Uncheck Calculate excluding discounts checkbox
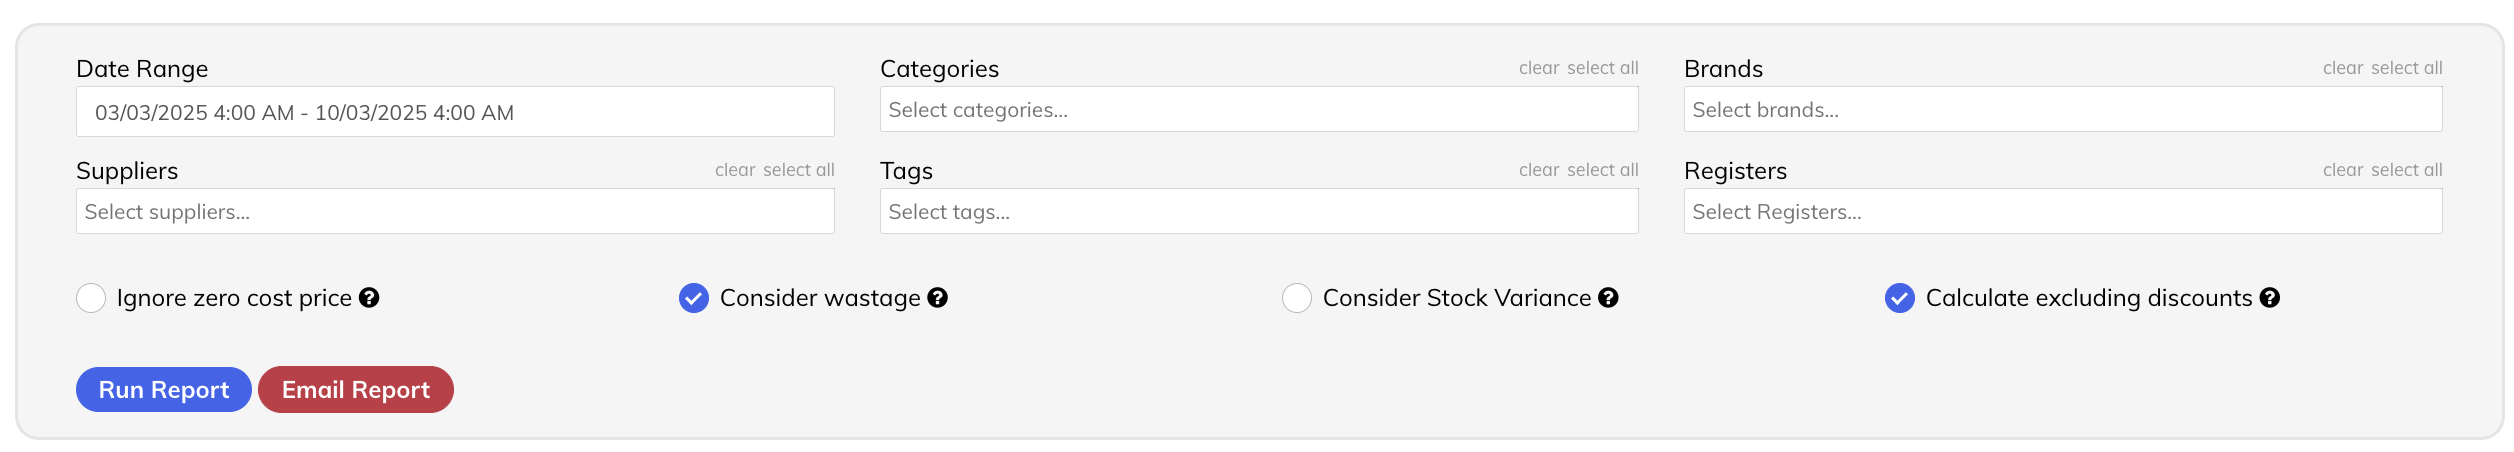Viewport: 2514px width, 452px height. [x=1900, y=298]
